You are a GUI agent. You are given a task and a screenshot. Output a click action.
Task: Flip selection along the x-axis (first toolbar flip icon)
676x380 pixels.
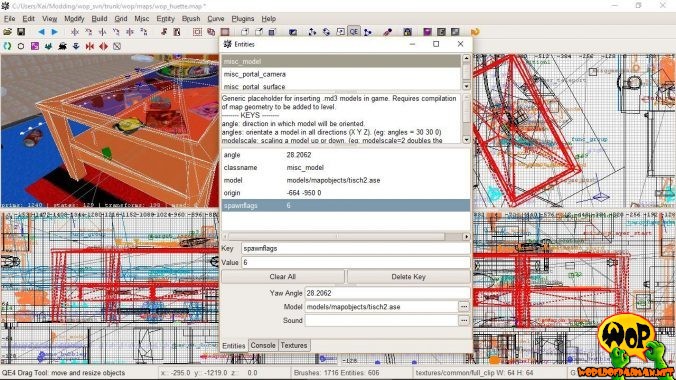tap(75, 32)
